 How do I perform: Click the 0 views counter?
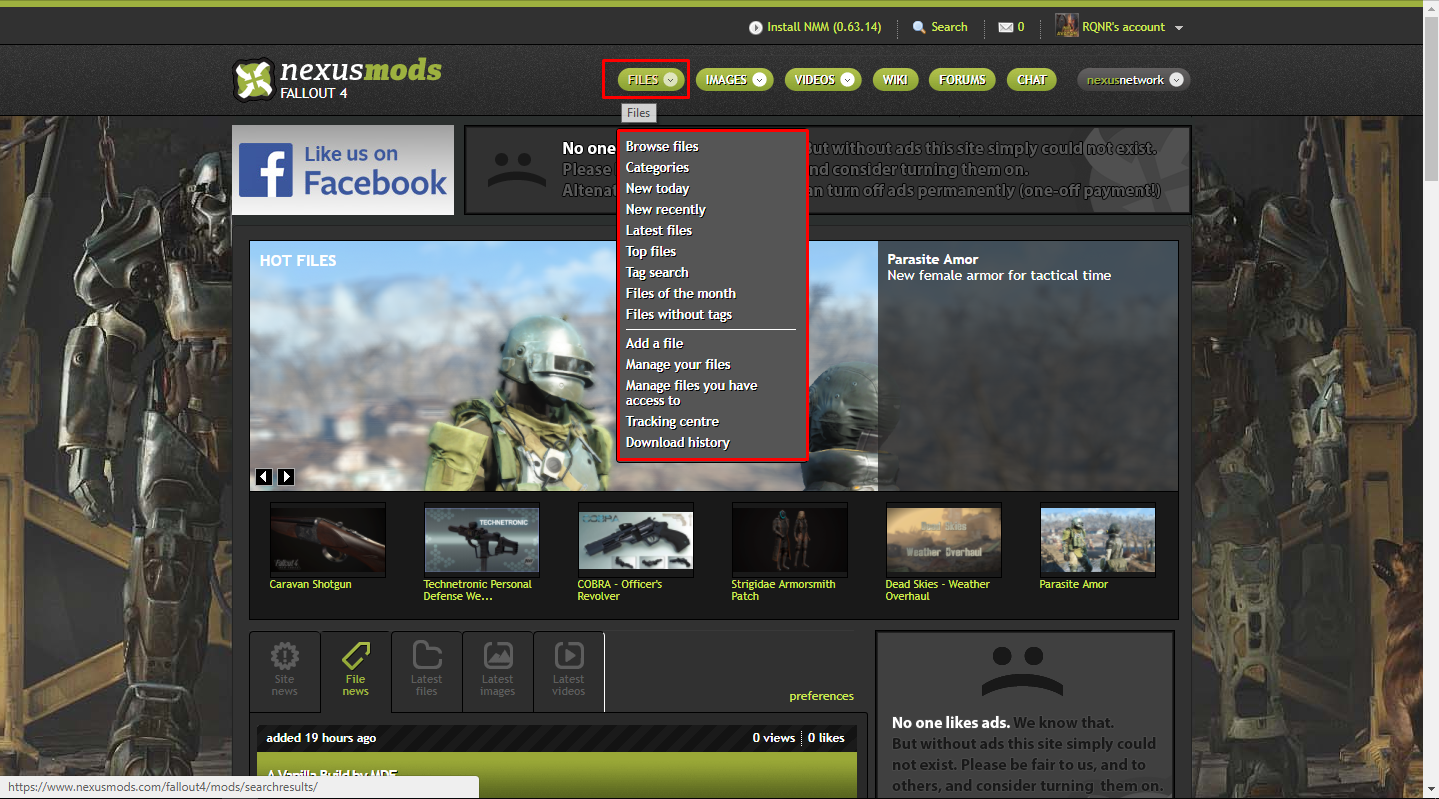pos(774,738)
